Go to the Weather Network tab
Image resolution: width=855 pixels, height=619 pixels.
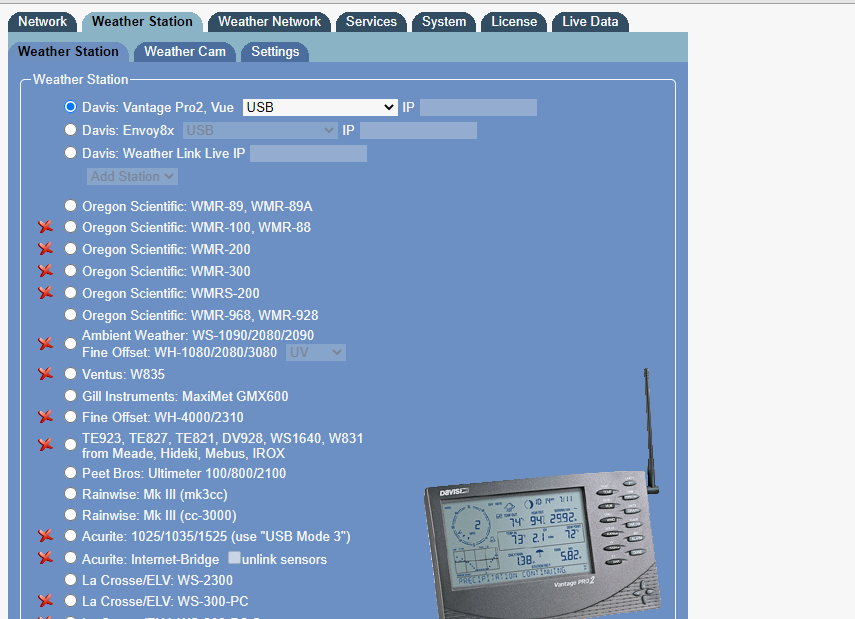269,21
